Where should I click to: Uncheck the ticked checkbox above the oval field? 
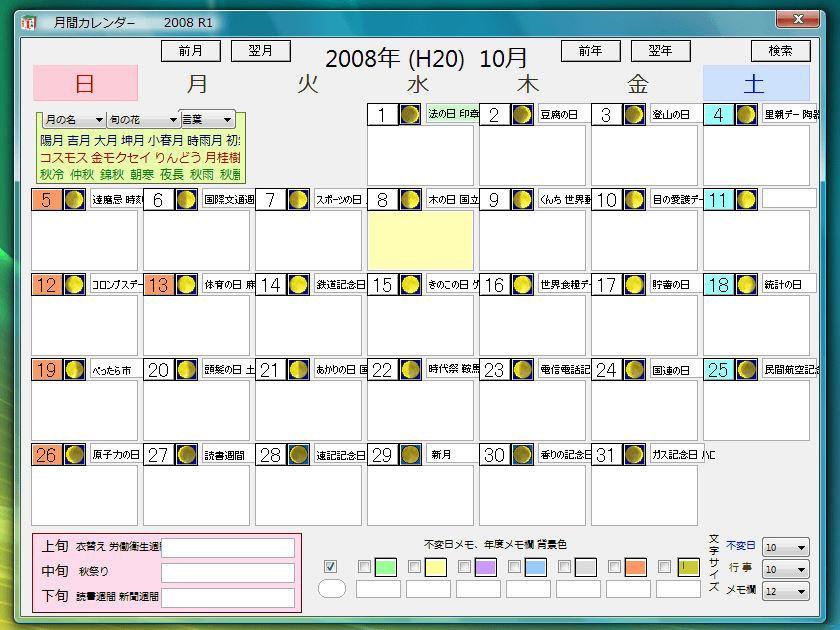click(x=331, y=566)
